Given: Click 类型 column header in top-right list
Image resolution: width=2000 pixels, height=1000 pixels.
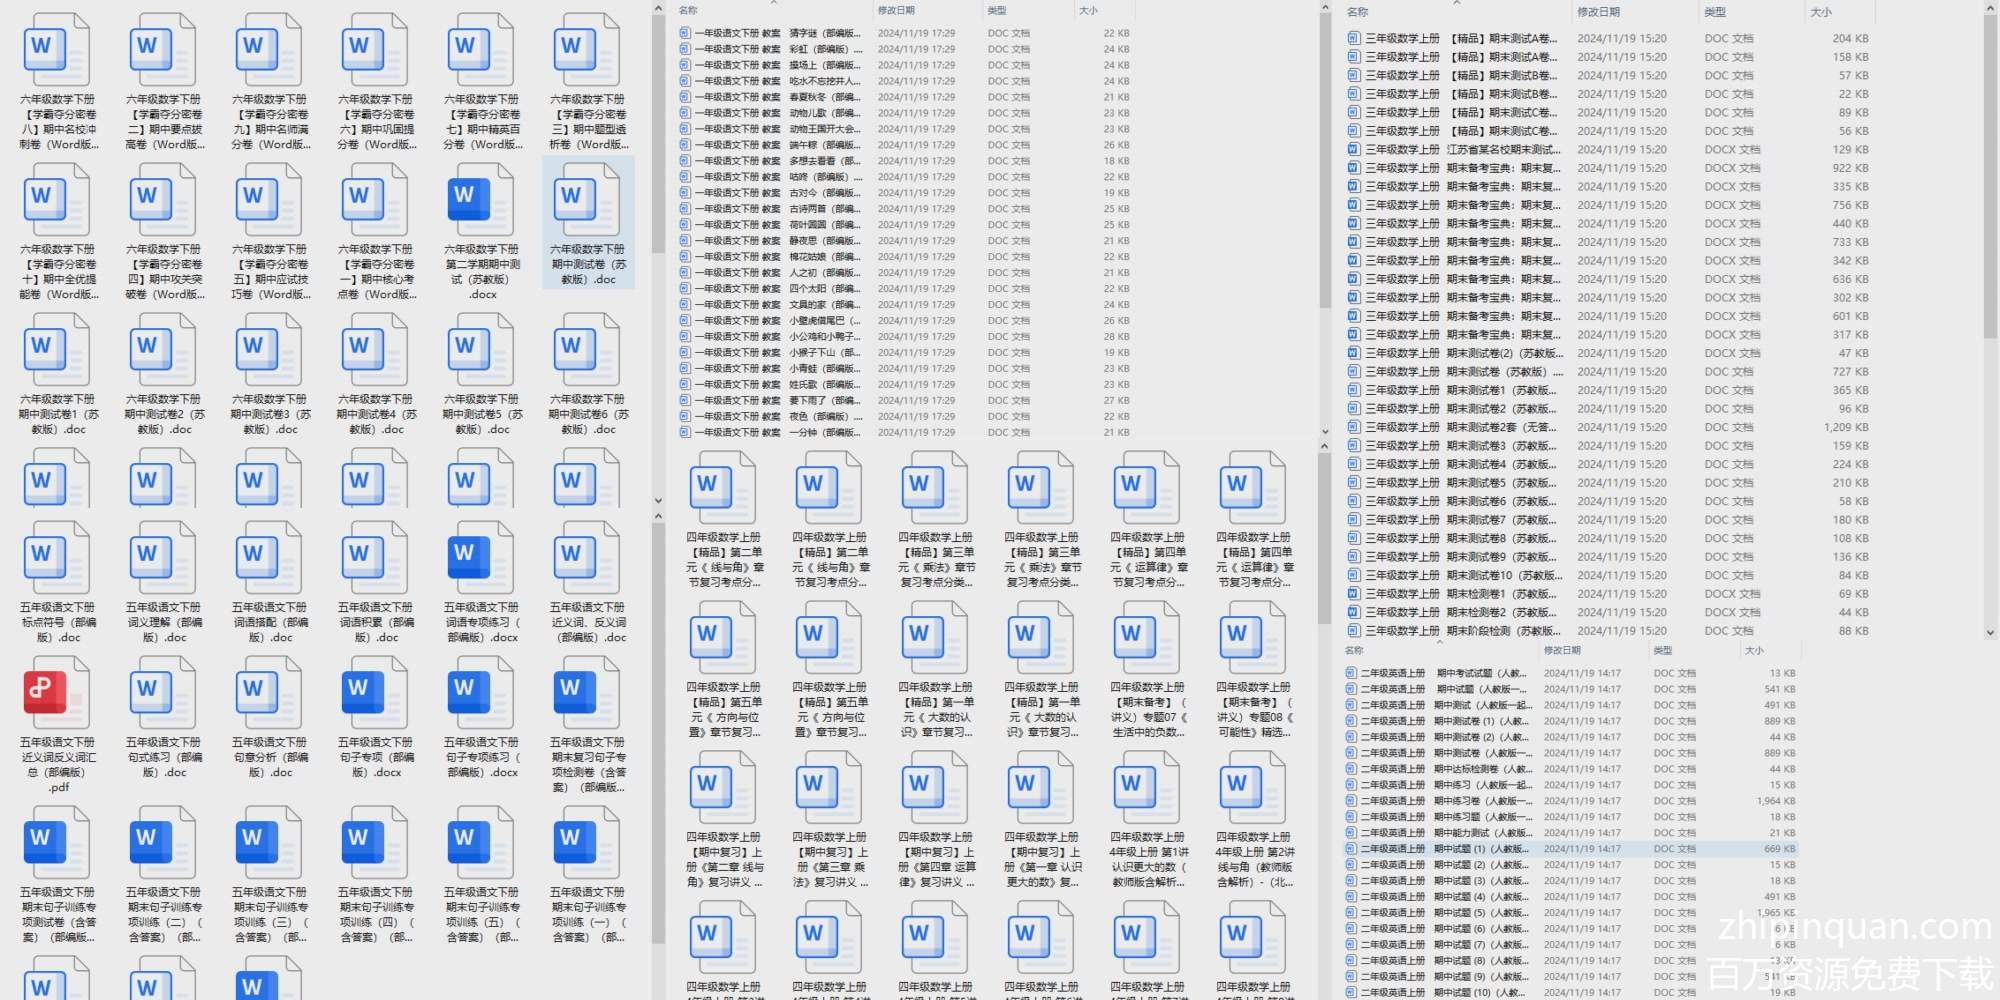Looking at the screenshot, I should tap(1715, 12).
